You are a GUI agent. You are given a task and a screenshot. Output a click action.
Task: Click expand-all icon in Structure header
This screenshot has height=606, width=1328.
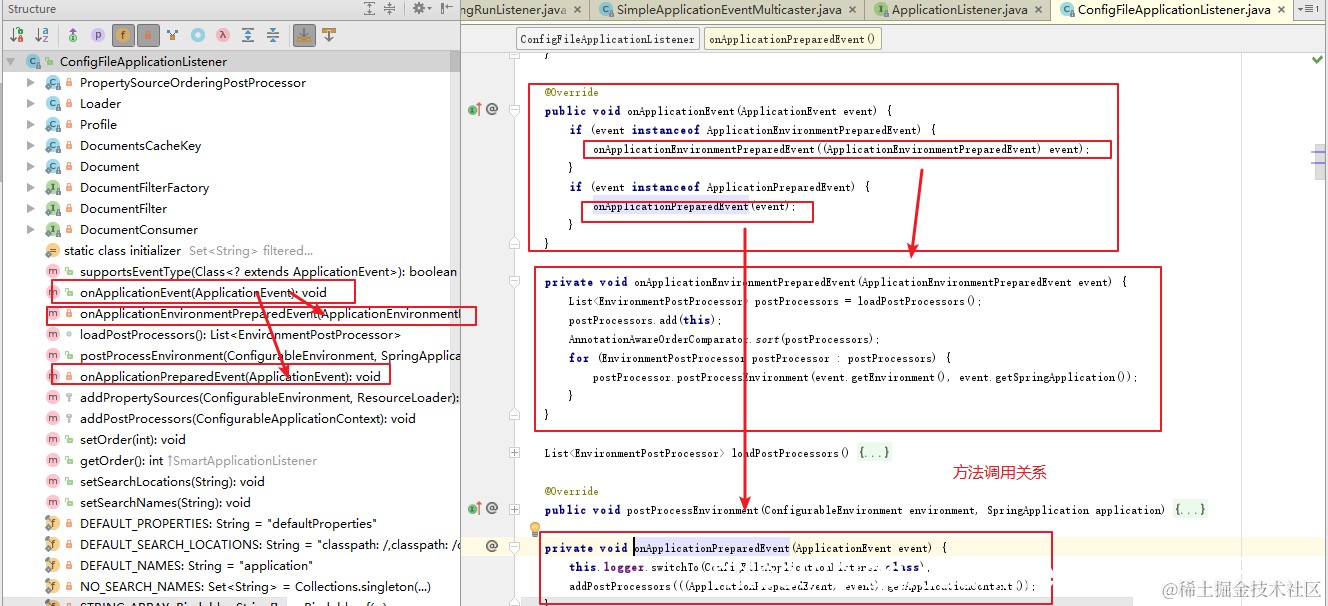pos(370,9)
